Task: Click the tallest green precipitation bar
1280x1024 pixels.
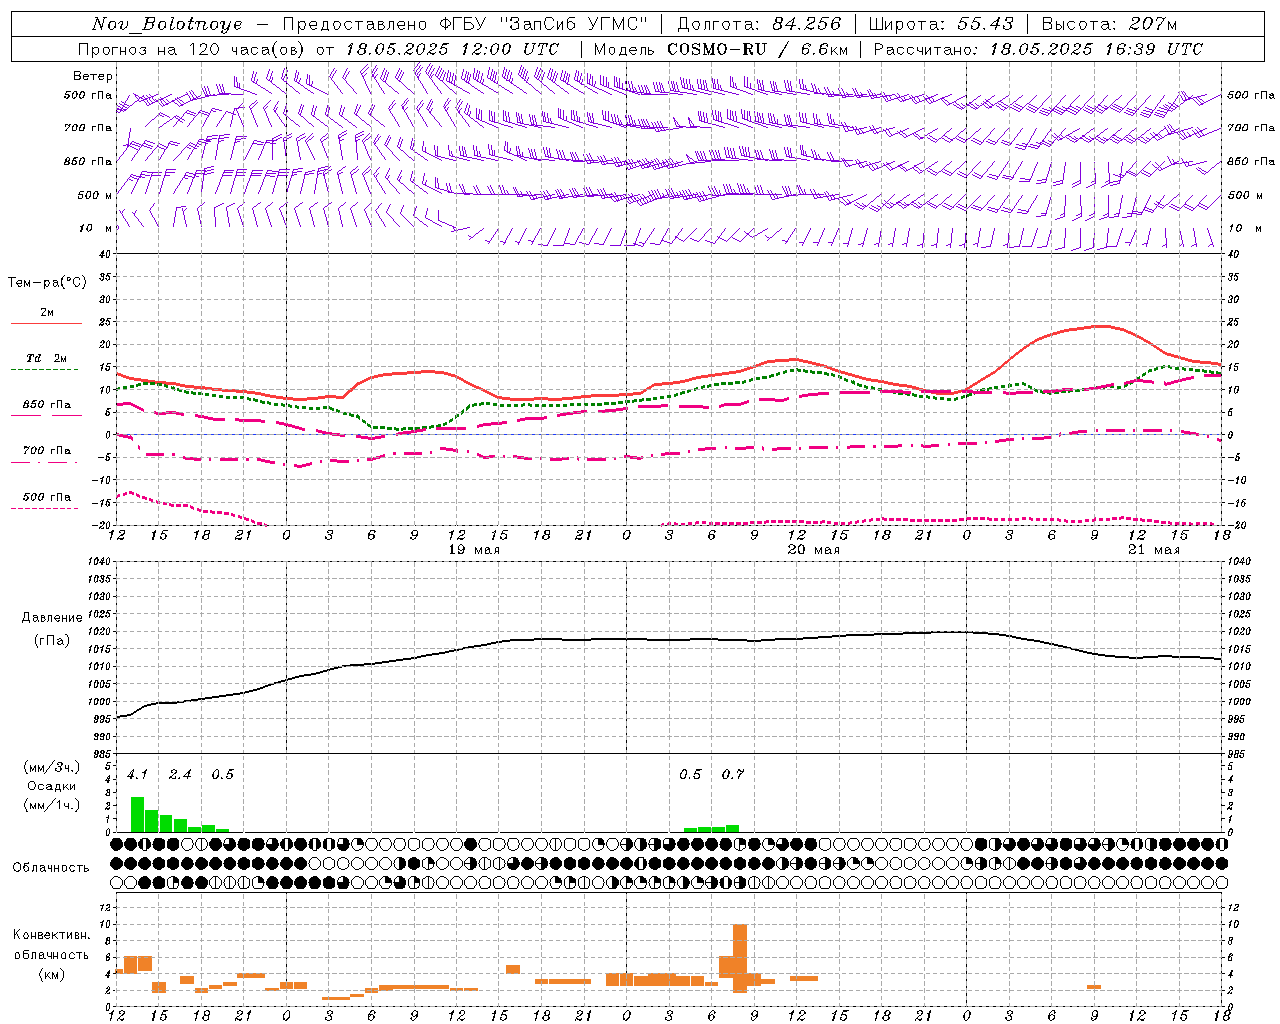Action: click(x=138, y=814)
